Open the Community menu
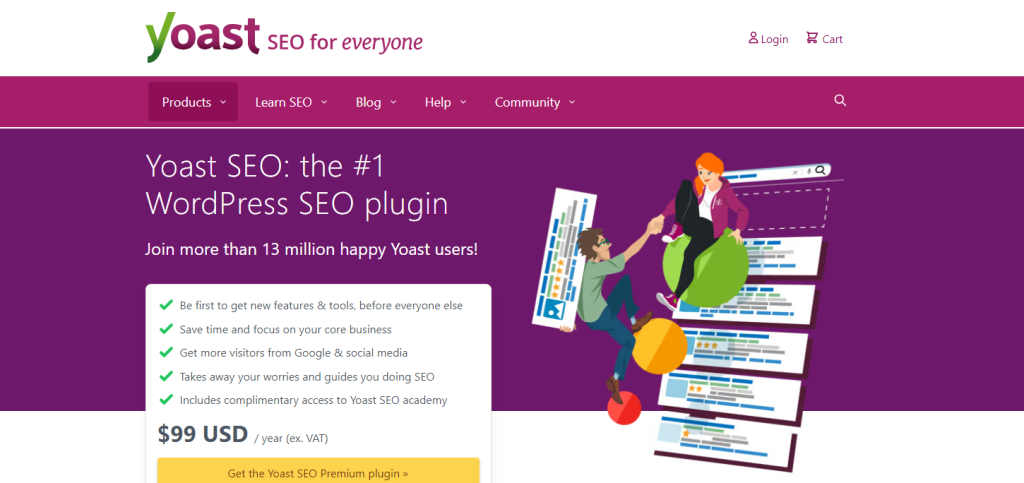This screenshot has width=1024, height=483. 535,102
